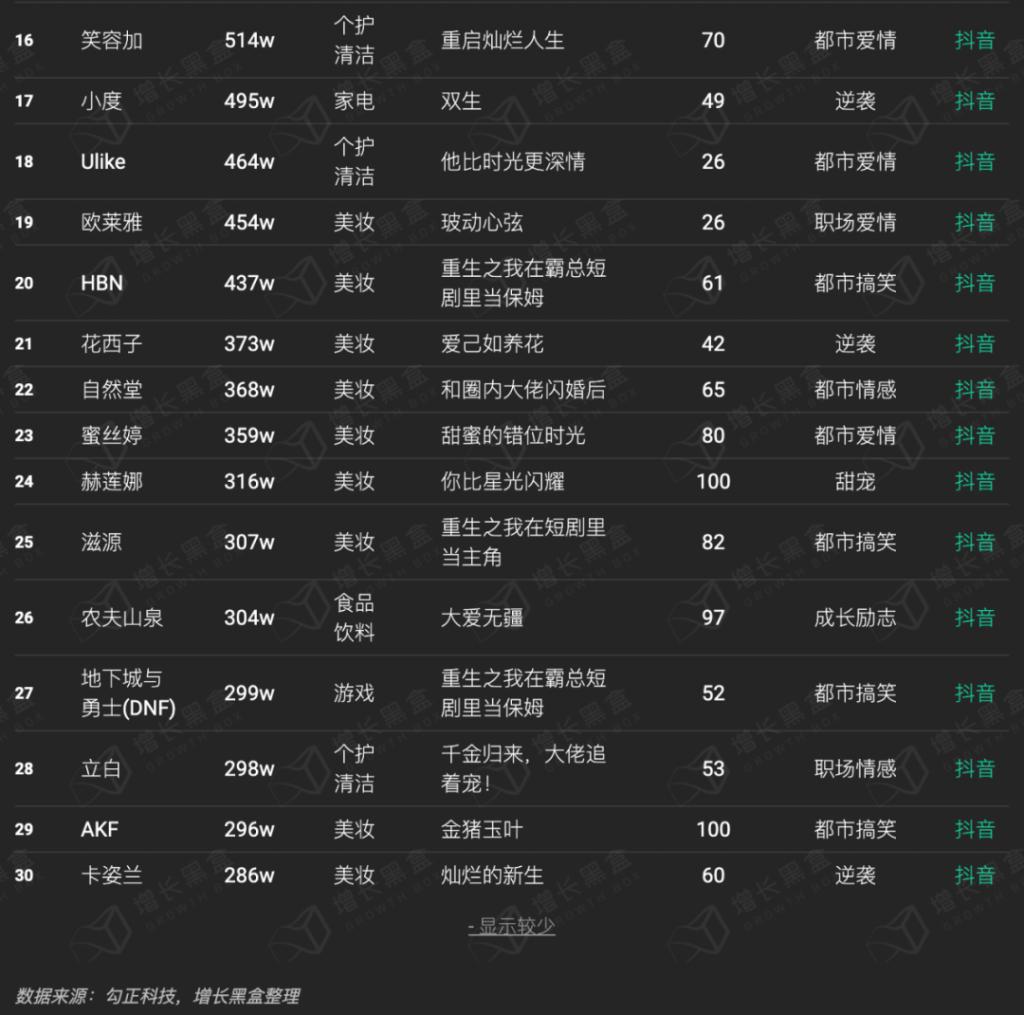Screen dimensions: 1024x1015
Task: Click 抖音 platform in 农夫山泉 row
Action: click(x=974, y=617)
